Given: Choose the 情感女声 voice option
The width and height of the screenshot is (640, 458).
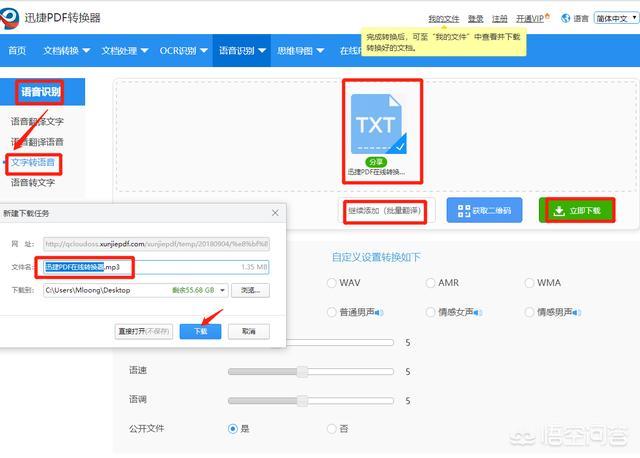Looking at the screenshot, I should [430, 312].
